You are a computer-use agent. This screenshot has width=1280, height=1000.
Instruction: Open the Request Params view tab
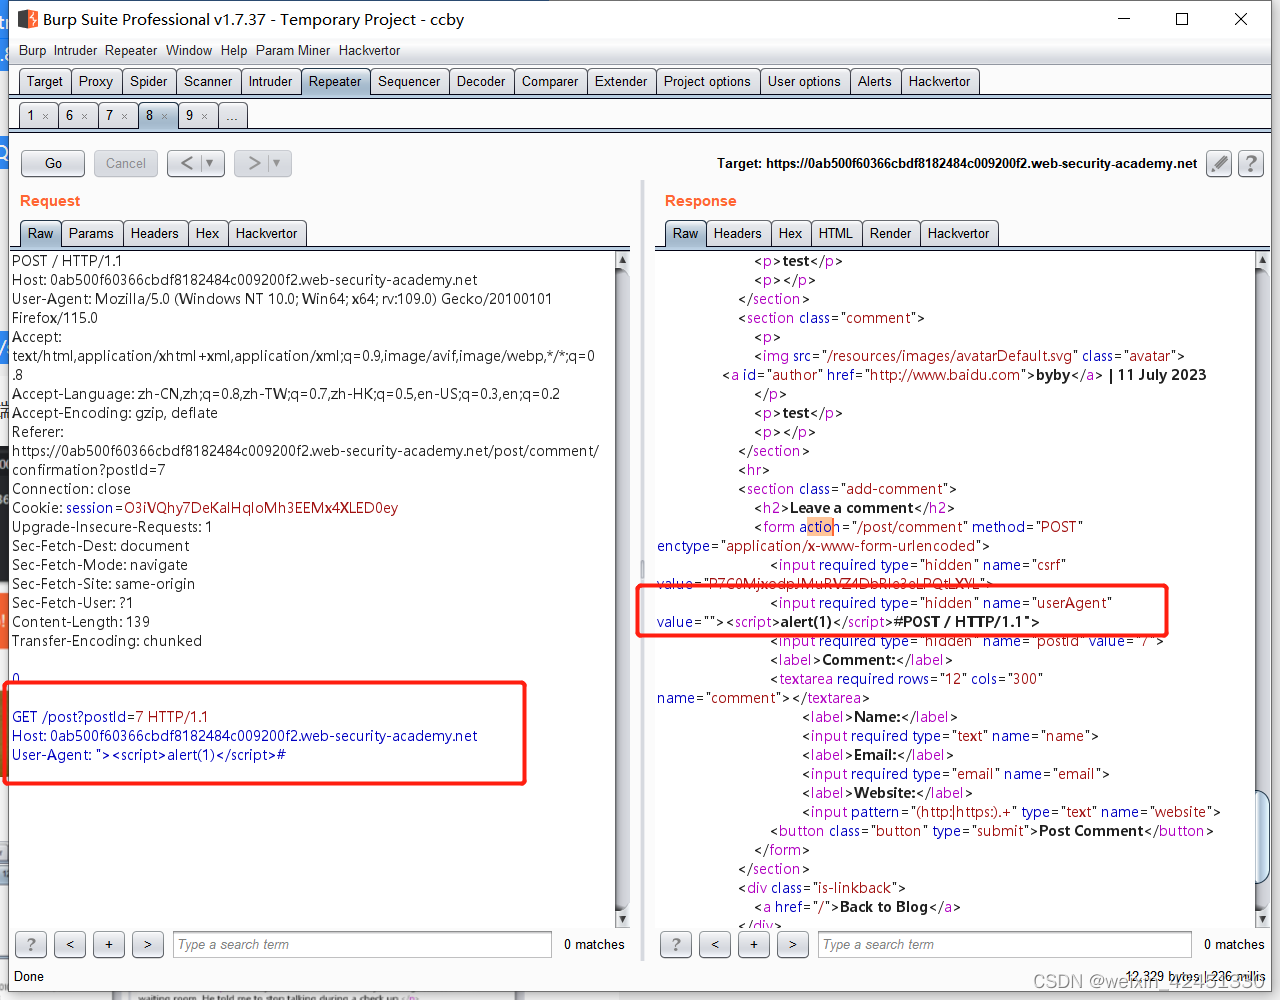pos(91,233)
